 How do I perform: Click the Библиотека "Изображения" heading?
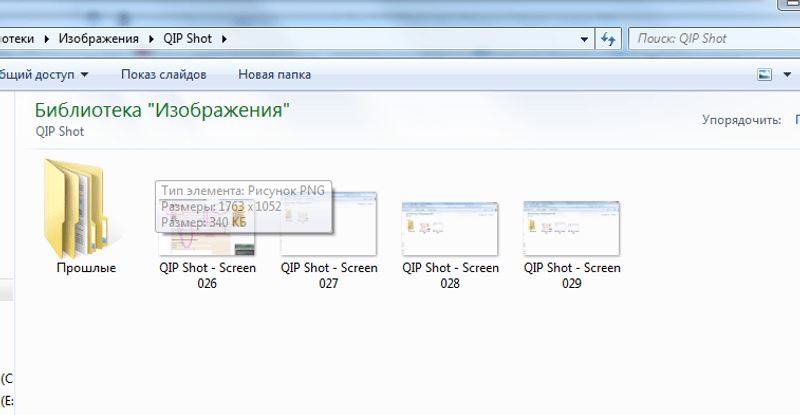(162, 110)
